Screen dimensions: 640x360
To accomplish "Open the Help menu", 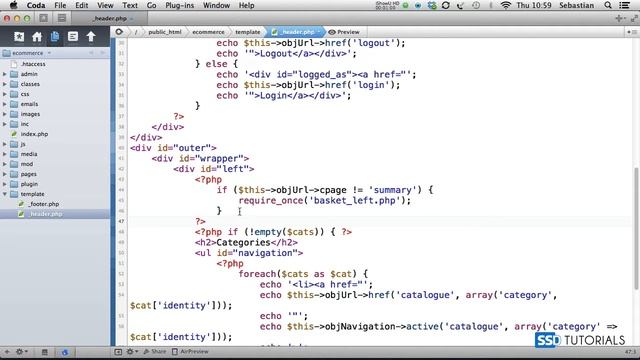I will (246, 5).
